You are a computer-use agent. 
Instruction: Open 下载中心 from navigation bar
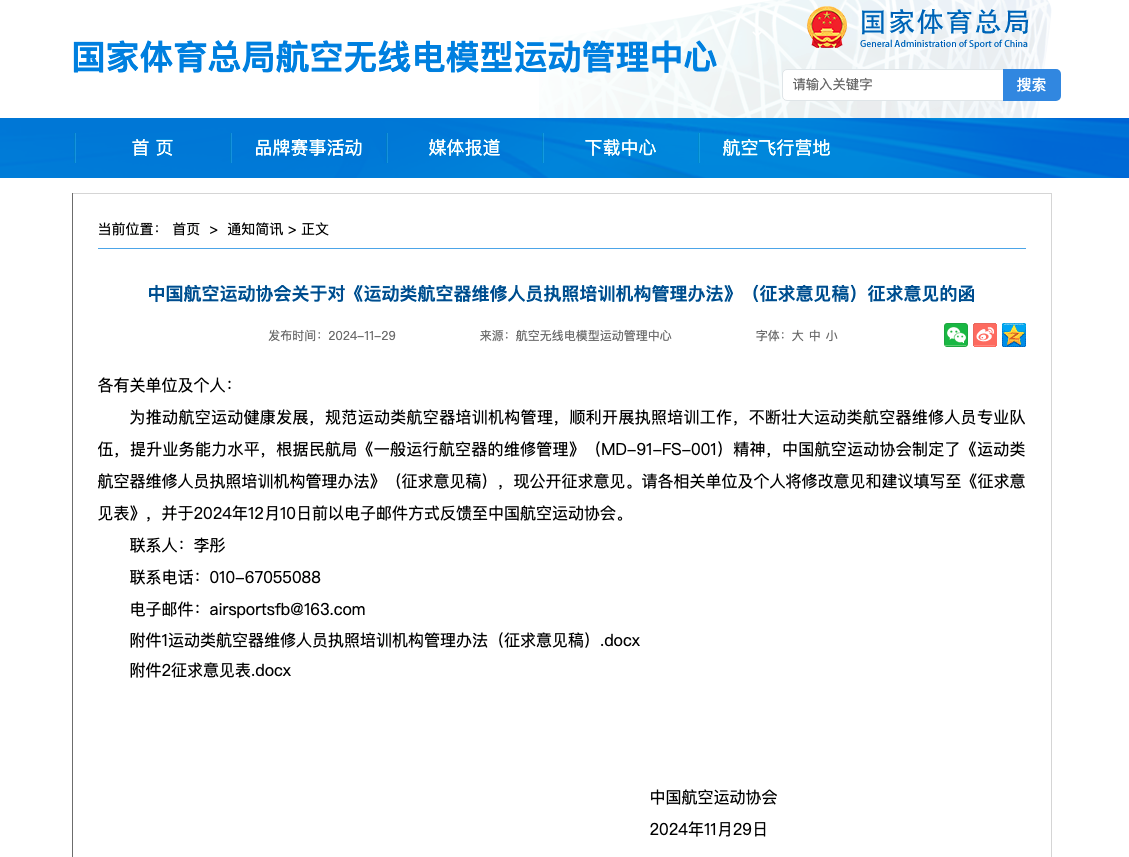[x=620, y=148]
